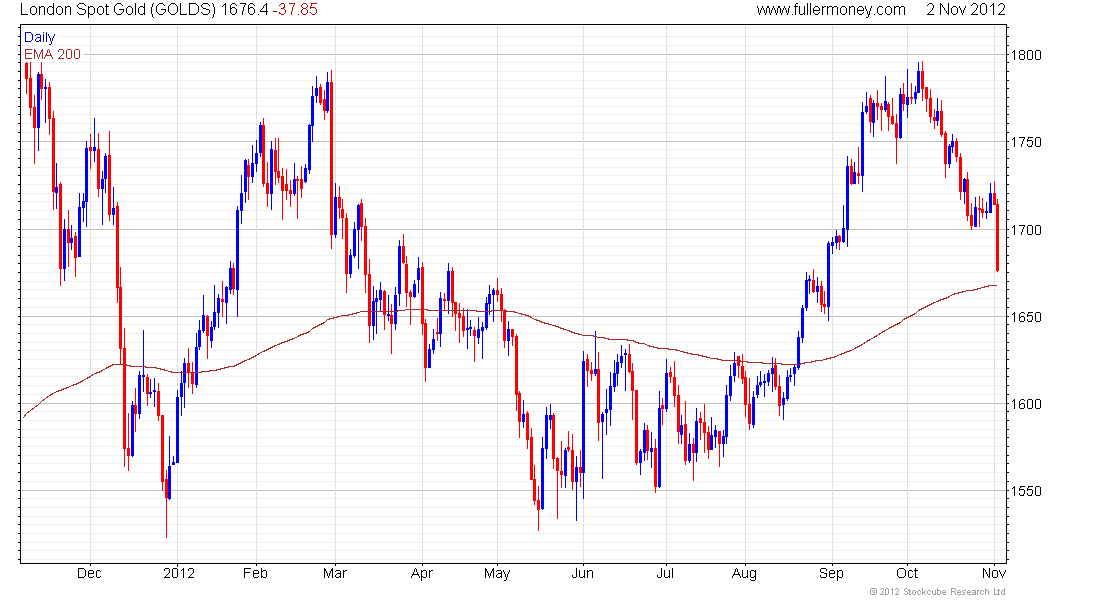Viewport: 1100px width, 600px height.
Task: Click the 'Feb' month axis label
Action: [x=255, y=573]
